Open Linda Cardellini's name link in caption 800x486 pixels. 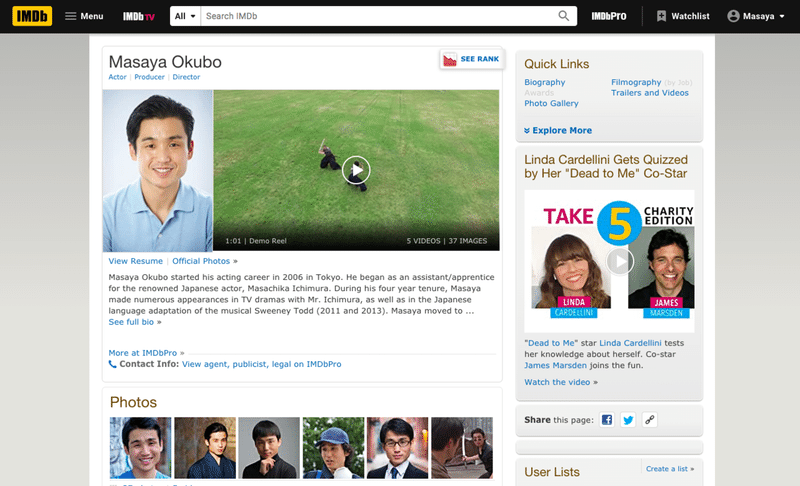tap(630, 343)
